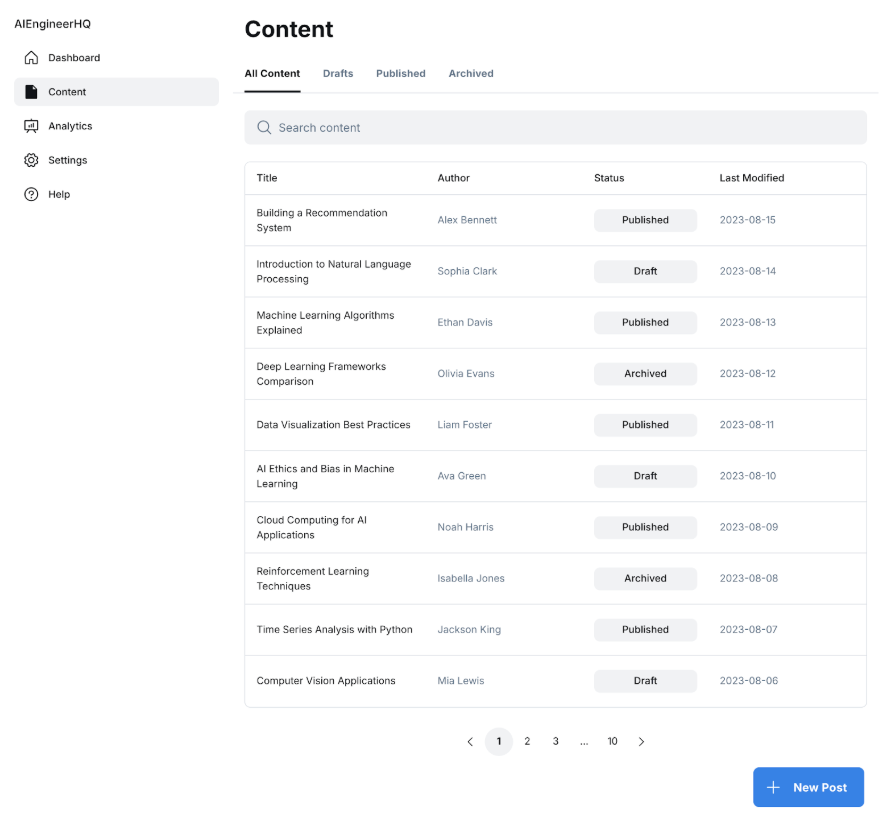
Task: Switch to the Drafts tab
Action: click(x=338, y=74)
